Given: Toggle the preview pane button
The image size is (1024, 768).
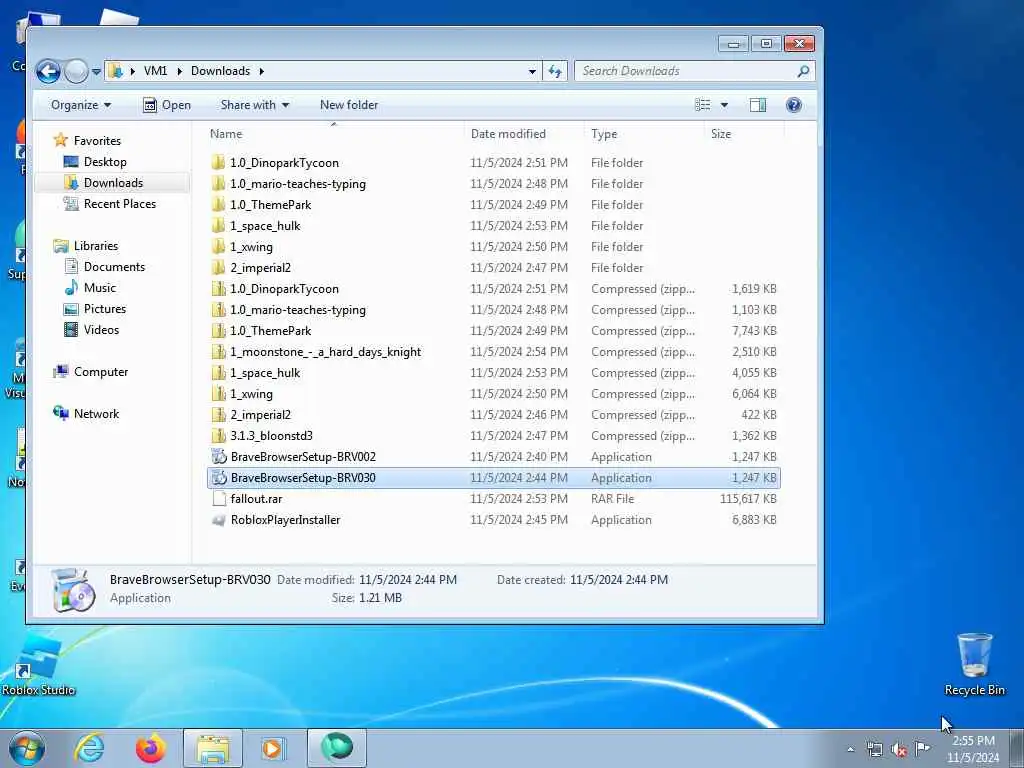Looking at the screenshot, I should tap(758, 105).
